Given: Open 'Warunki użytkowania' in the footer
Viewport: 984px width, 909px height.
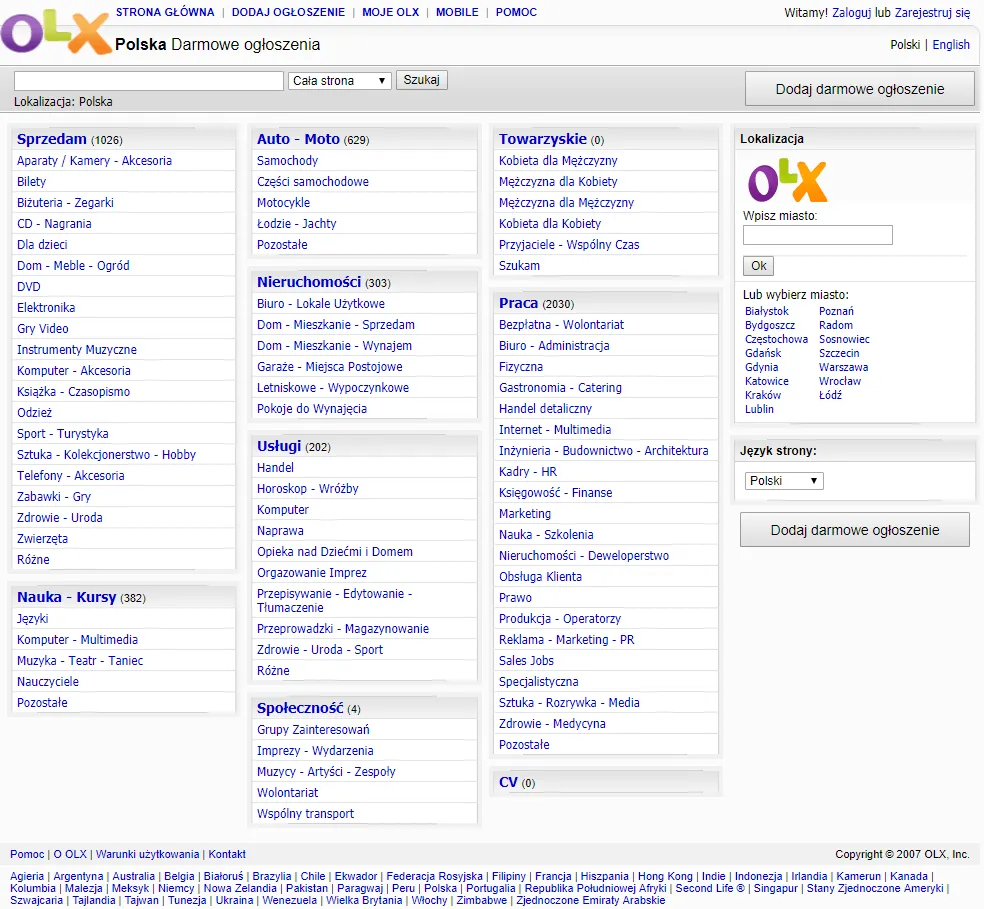Looking at the screenshot, I should point(147,854).
